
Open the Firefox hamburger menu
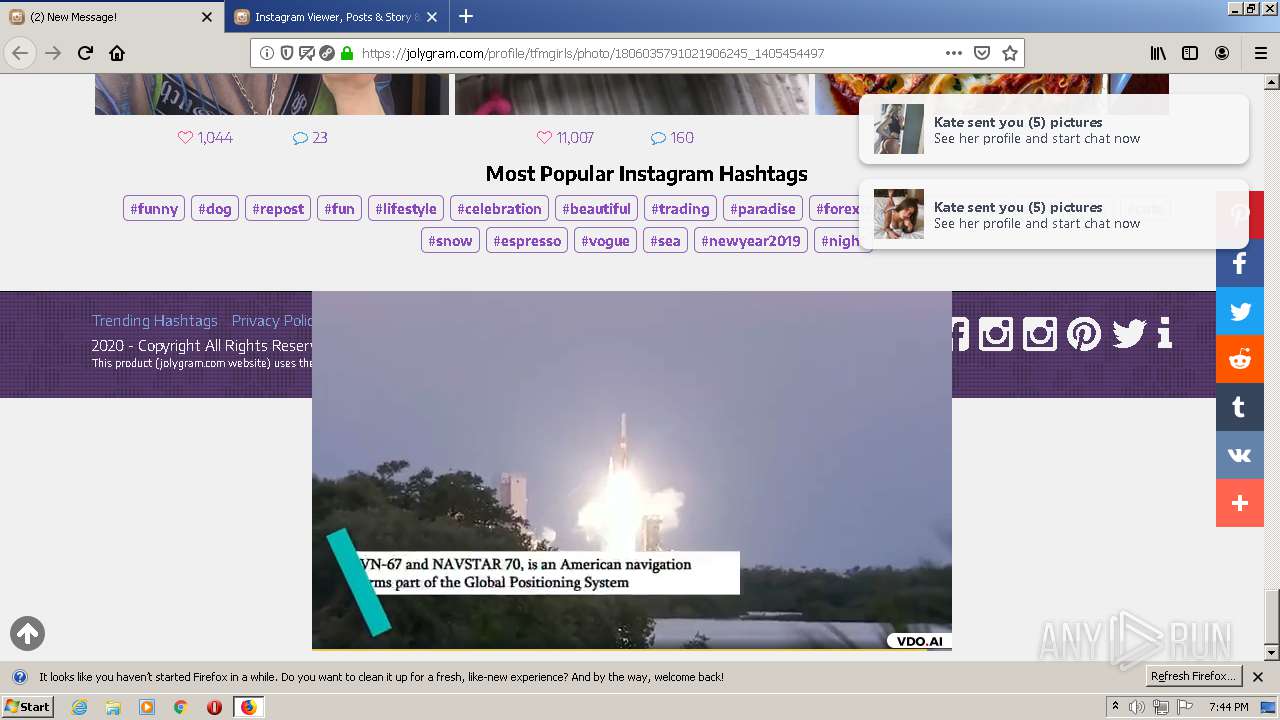tap(1260, 53)
